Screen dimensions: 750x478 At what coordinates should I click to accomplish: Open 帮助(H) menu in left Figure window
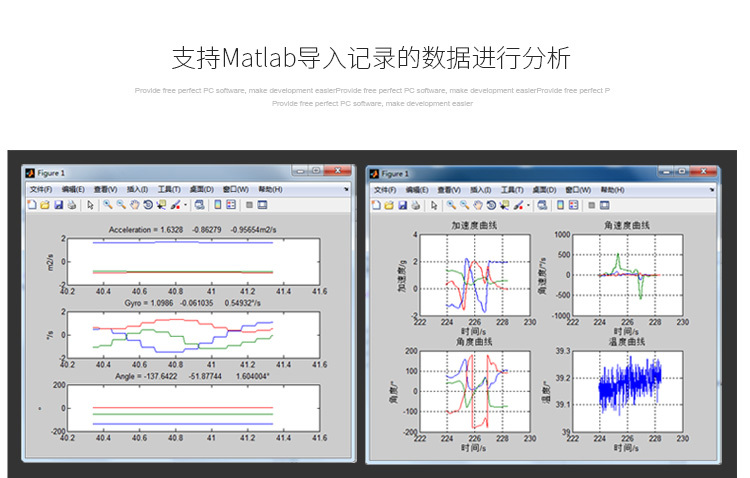270,189
